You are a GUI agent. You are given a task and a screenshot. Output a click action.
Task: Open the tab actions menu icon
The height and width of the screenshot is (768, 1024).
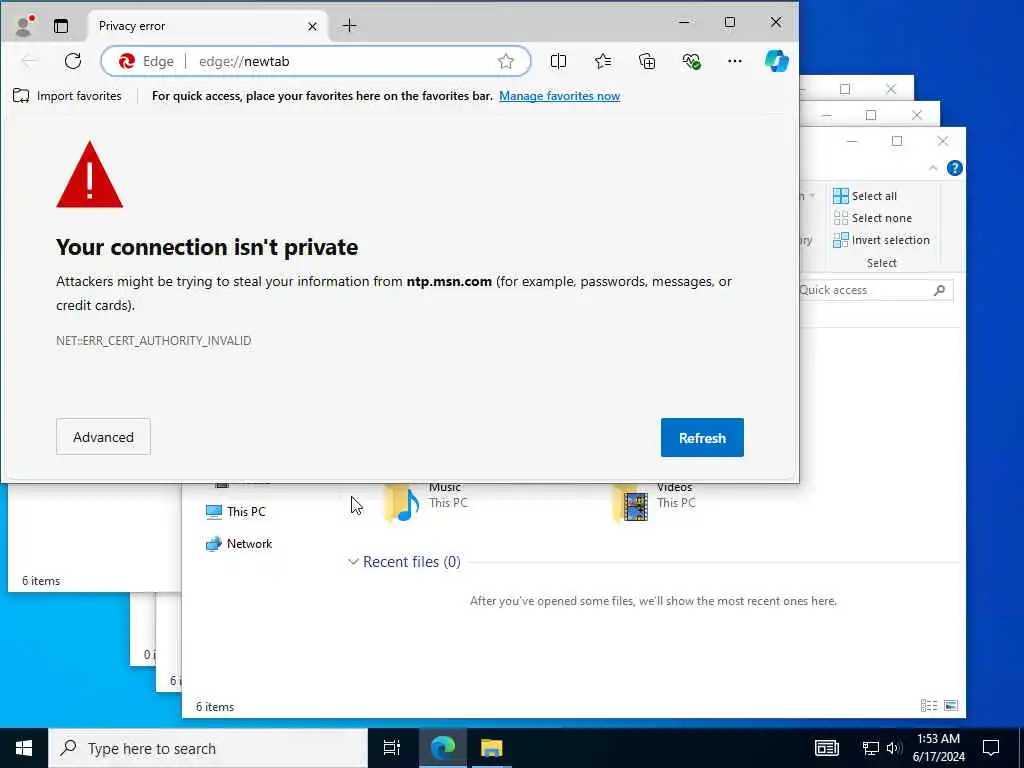click(61, 26)
